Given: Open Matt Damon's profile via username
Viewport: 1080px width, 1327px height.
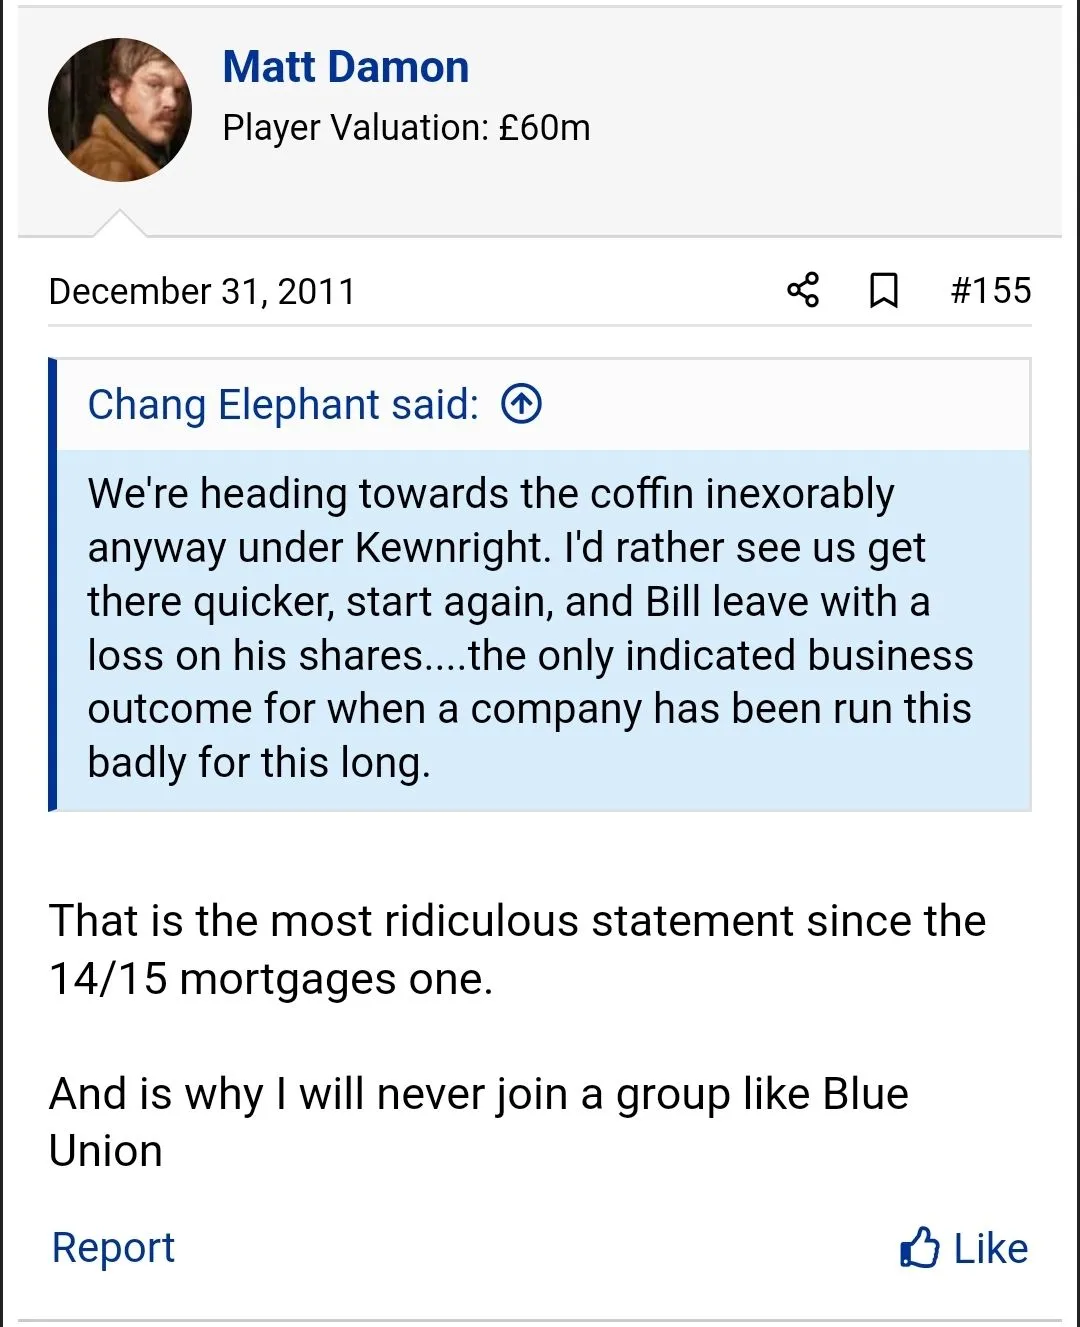Looking at the screenshot, I should (345, 67).
